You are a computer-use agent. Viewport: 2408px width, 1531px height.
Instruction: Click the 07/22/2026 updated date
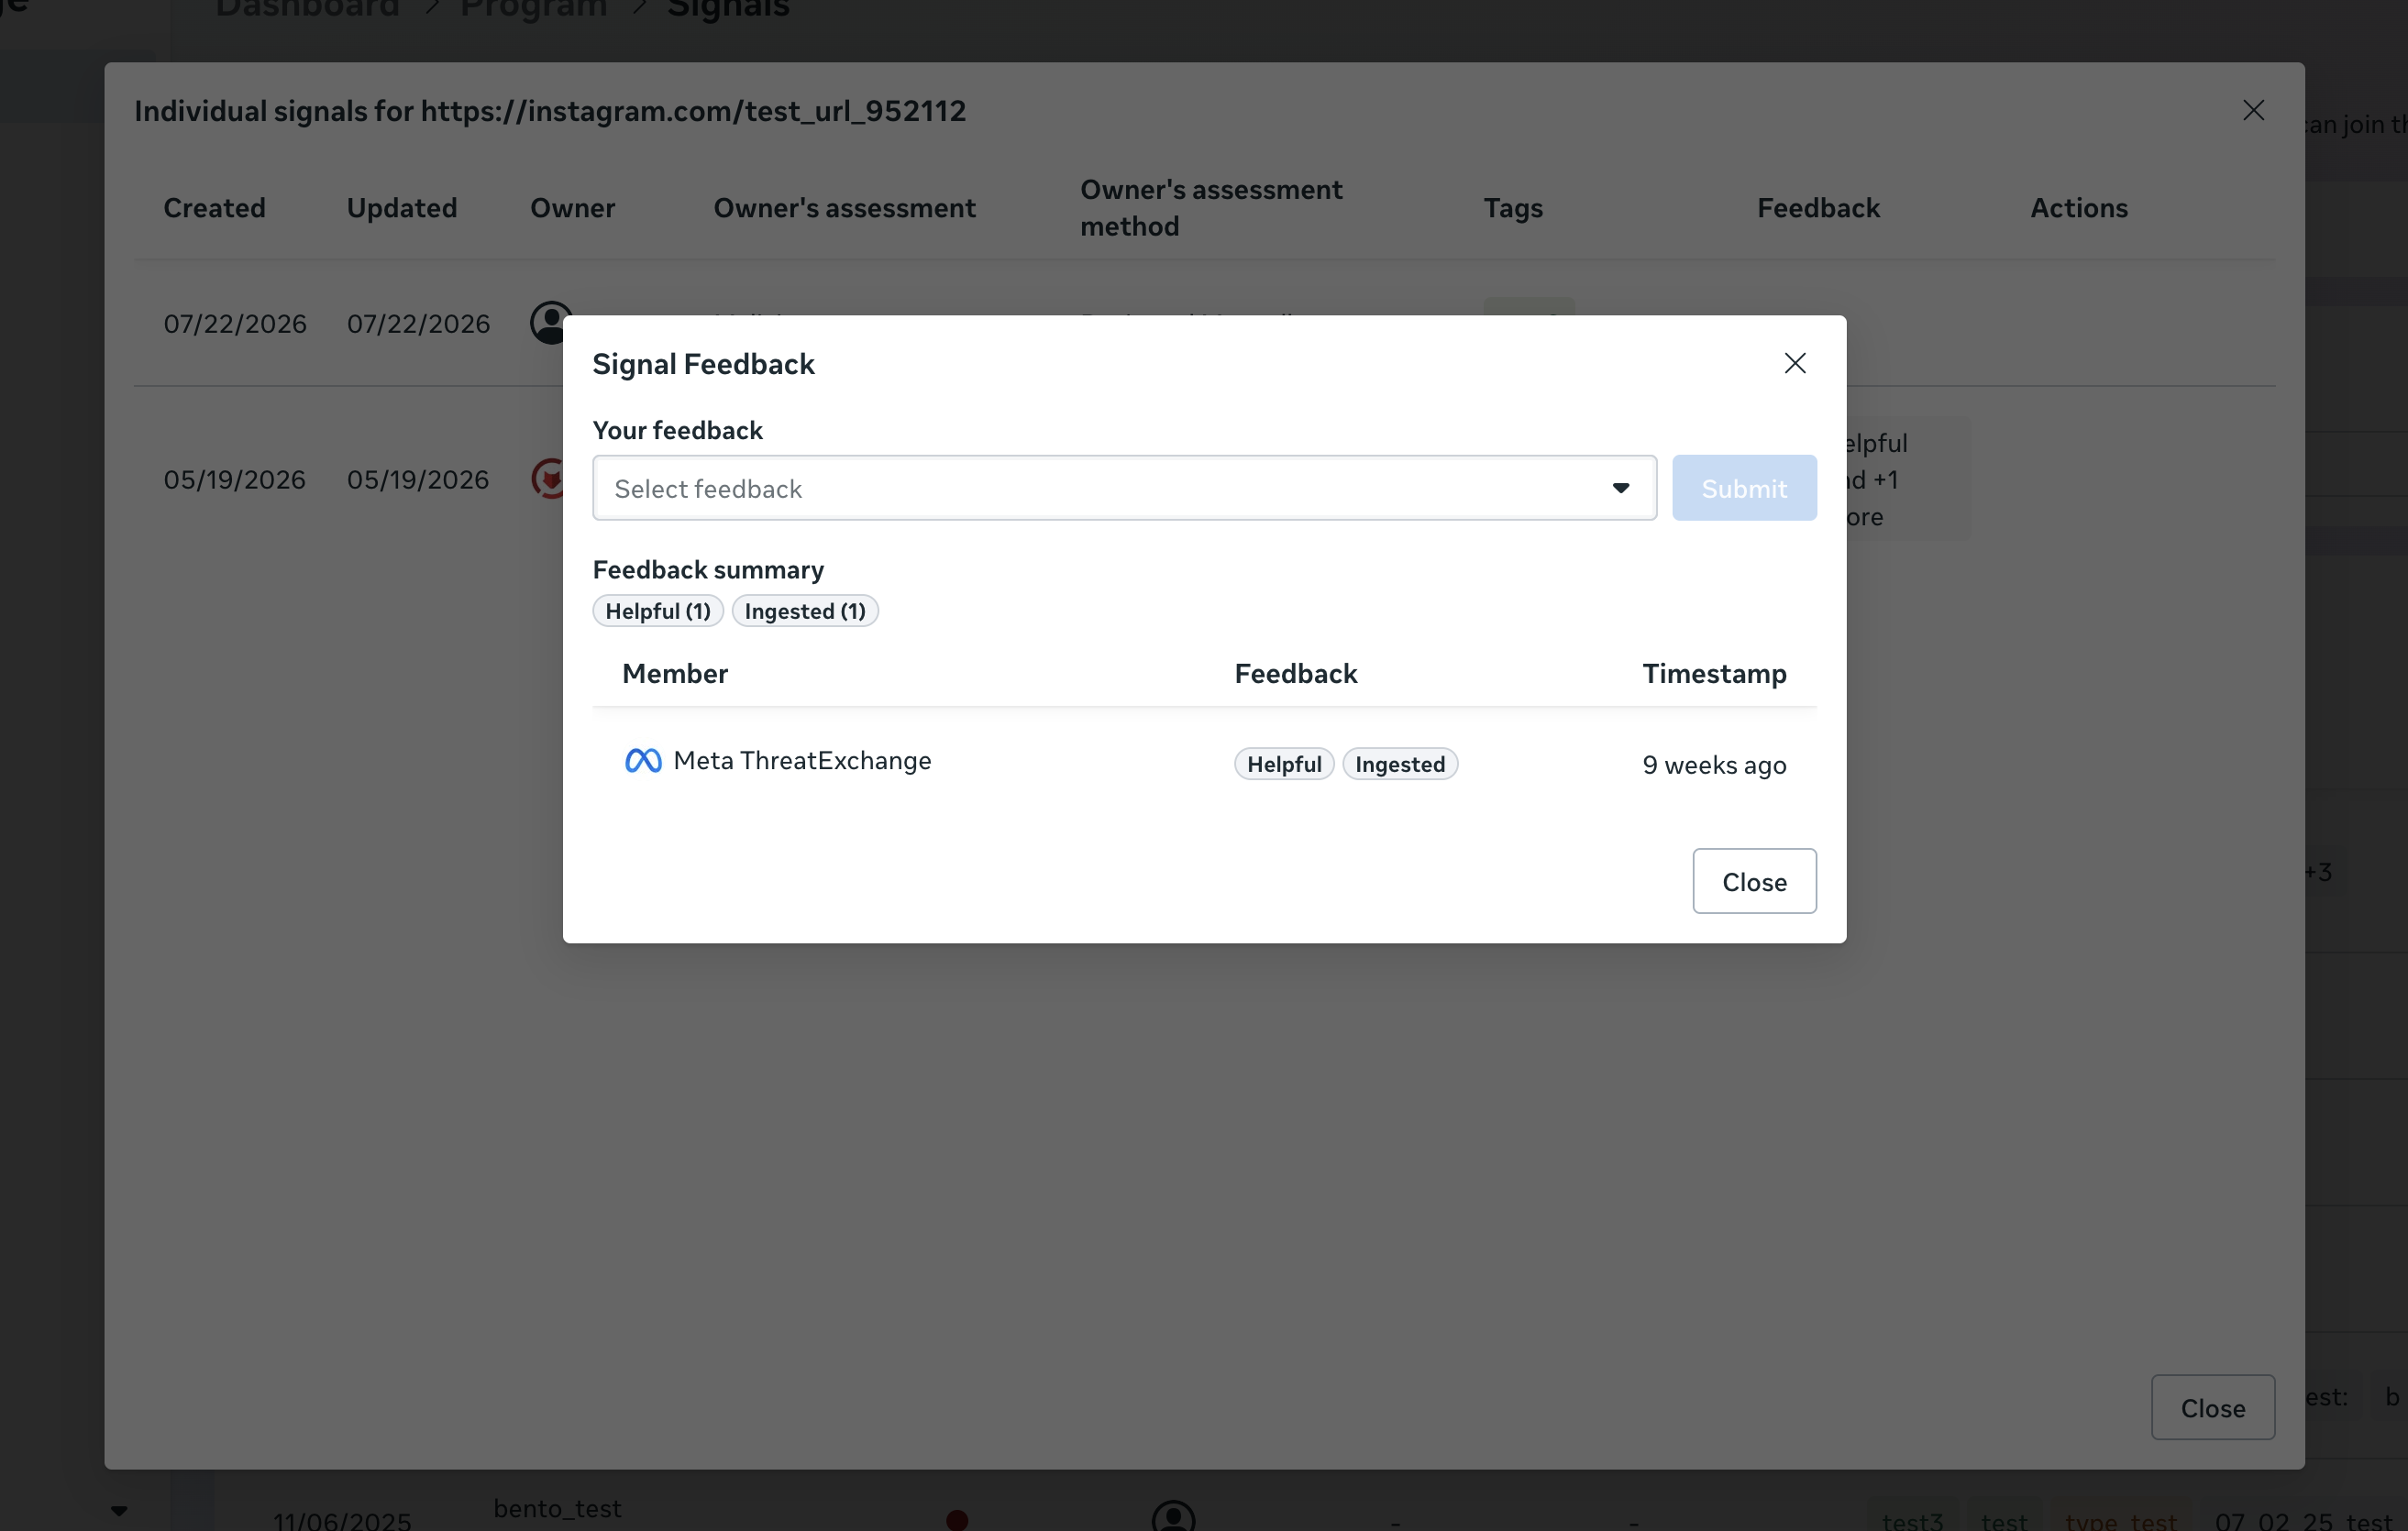(418, 324)
